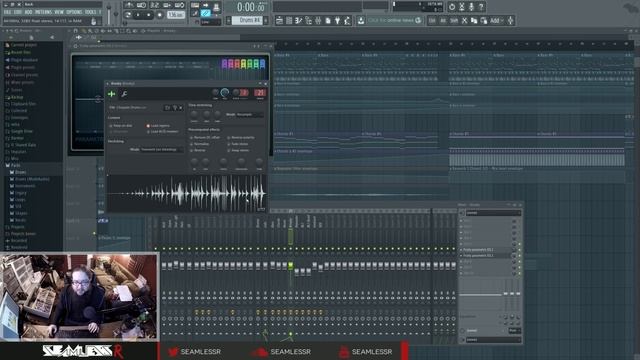The image size is (640, 360).
Task: Open the OPTIONS menu
Action: coord(74,12)
